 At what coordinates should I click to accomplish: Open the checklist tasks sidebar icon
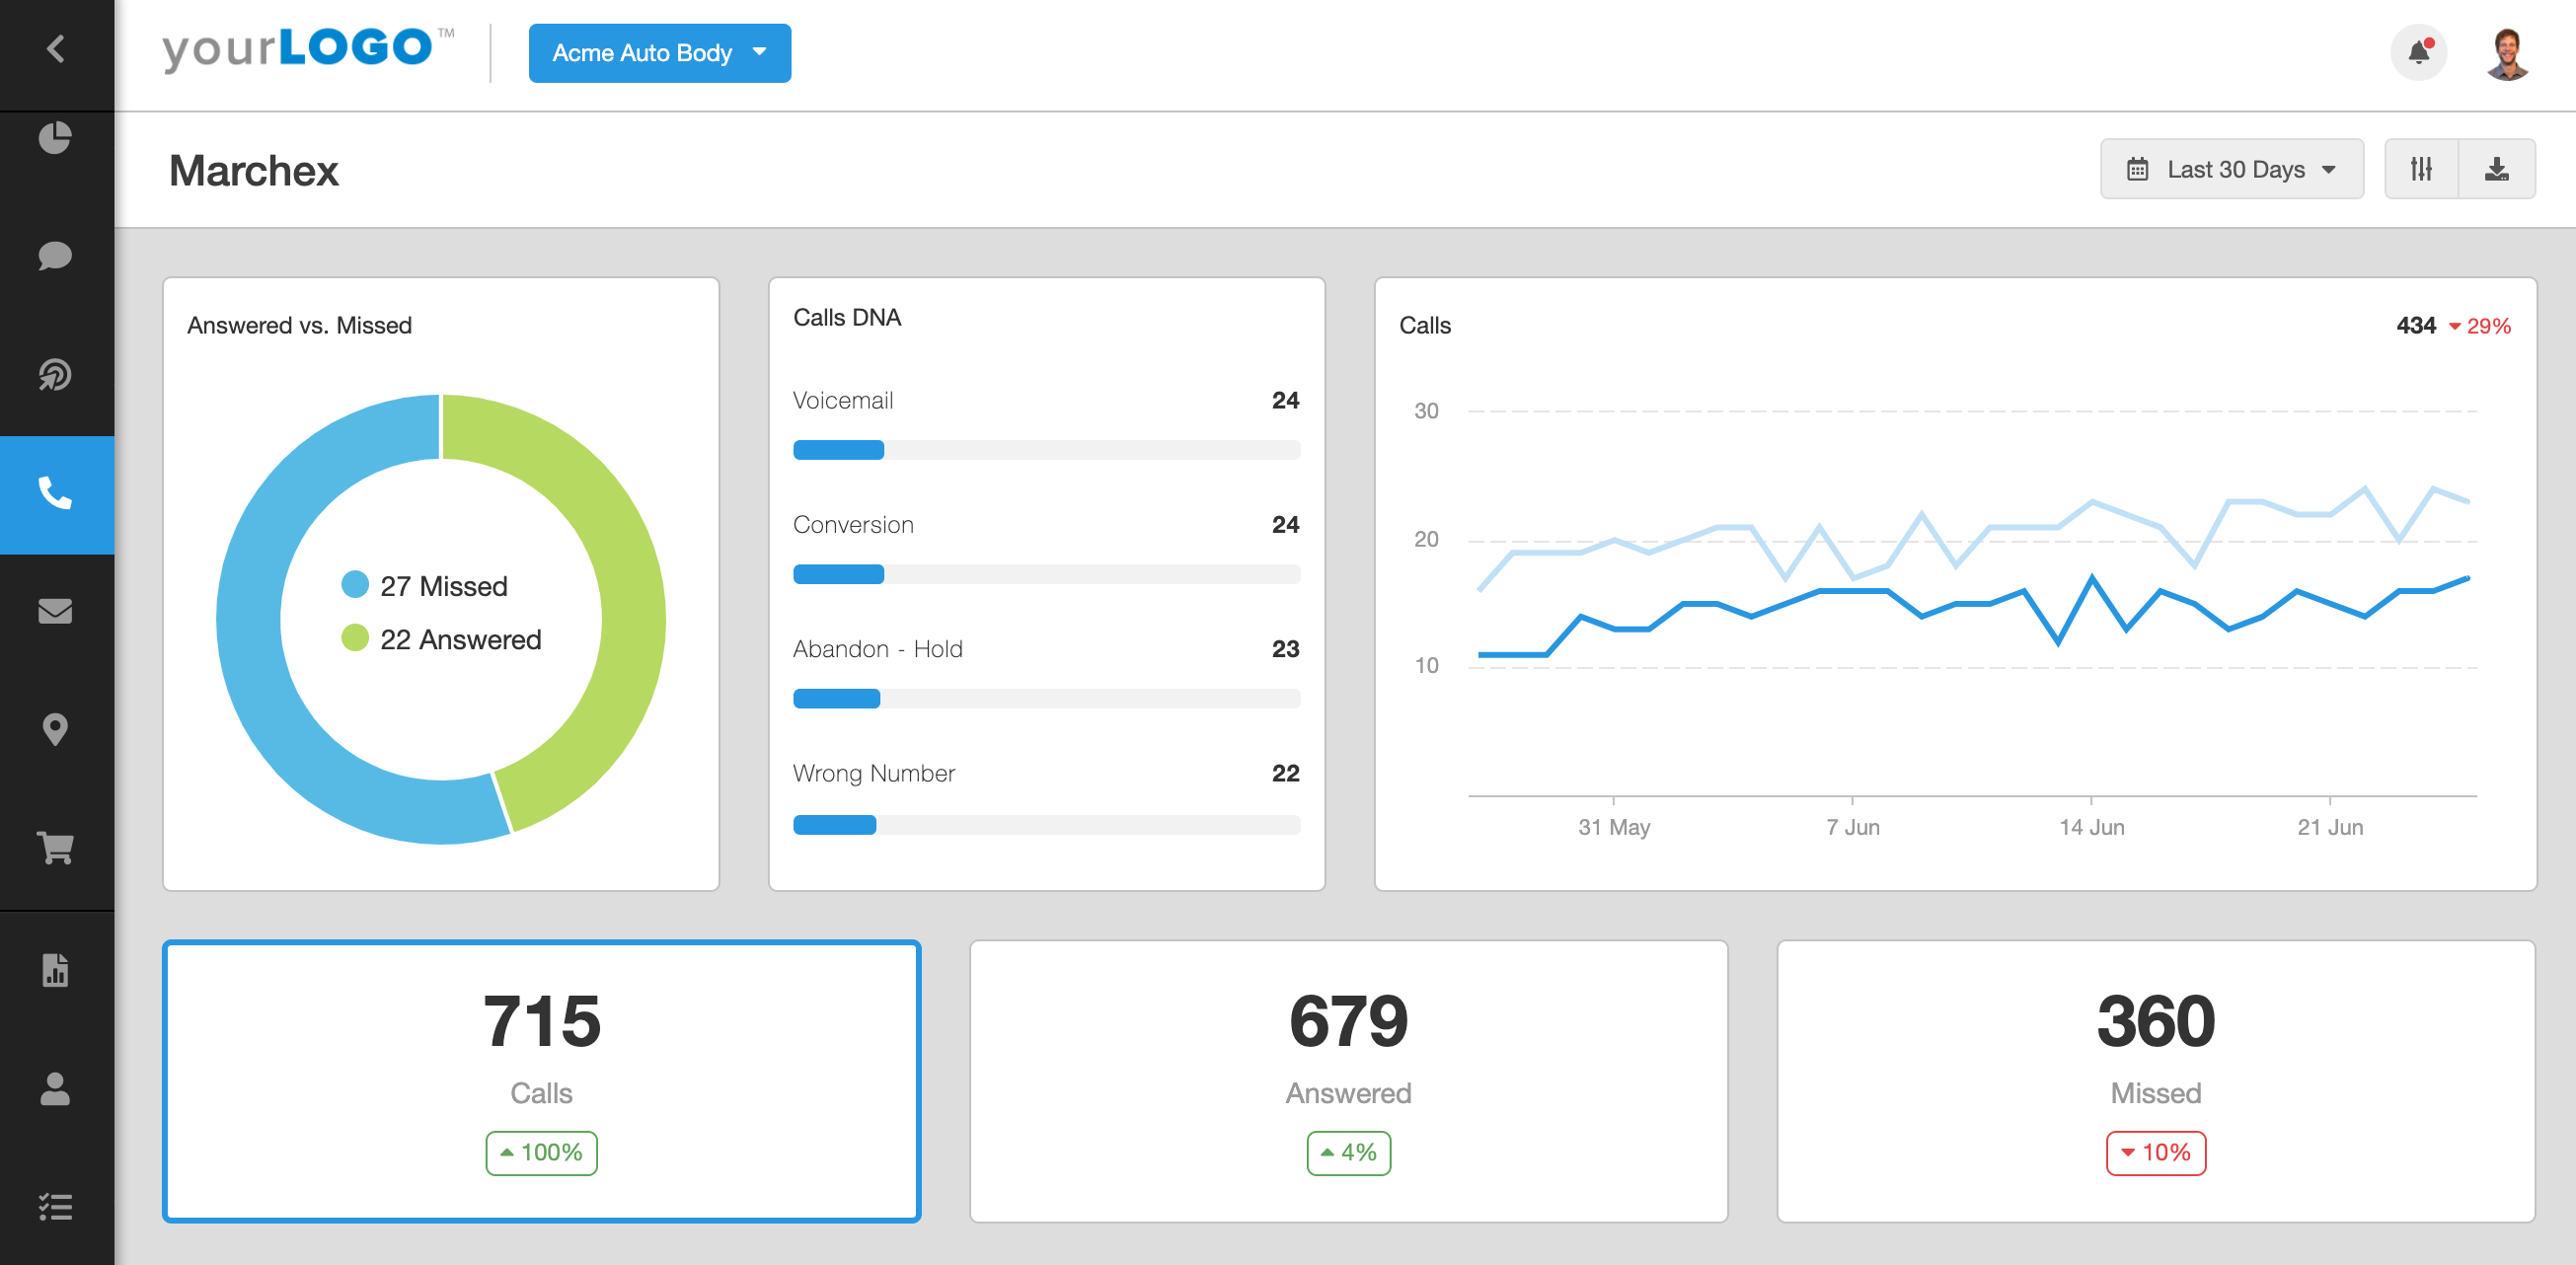pyautogui.click(x=56, y=1207)
